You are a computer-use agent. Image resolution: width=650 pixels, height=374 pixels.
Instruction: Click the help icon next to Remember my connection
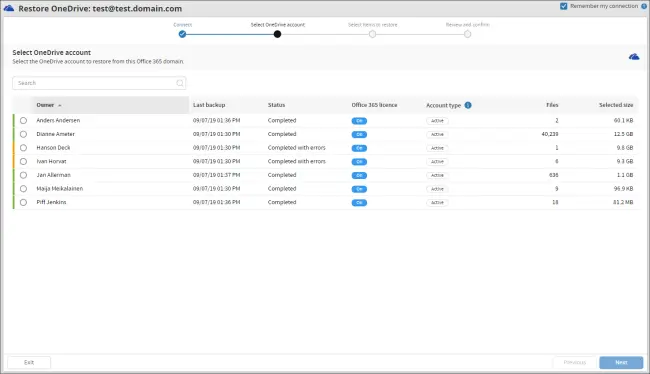coord(644,6)
